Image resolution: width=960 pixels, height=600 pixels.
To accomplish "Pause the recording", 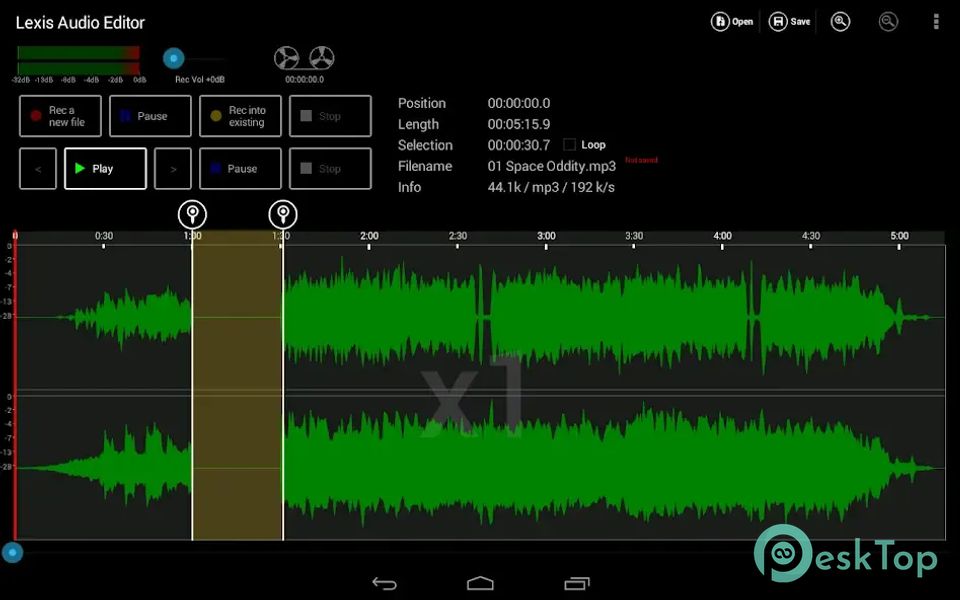I will [150, 116].
